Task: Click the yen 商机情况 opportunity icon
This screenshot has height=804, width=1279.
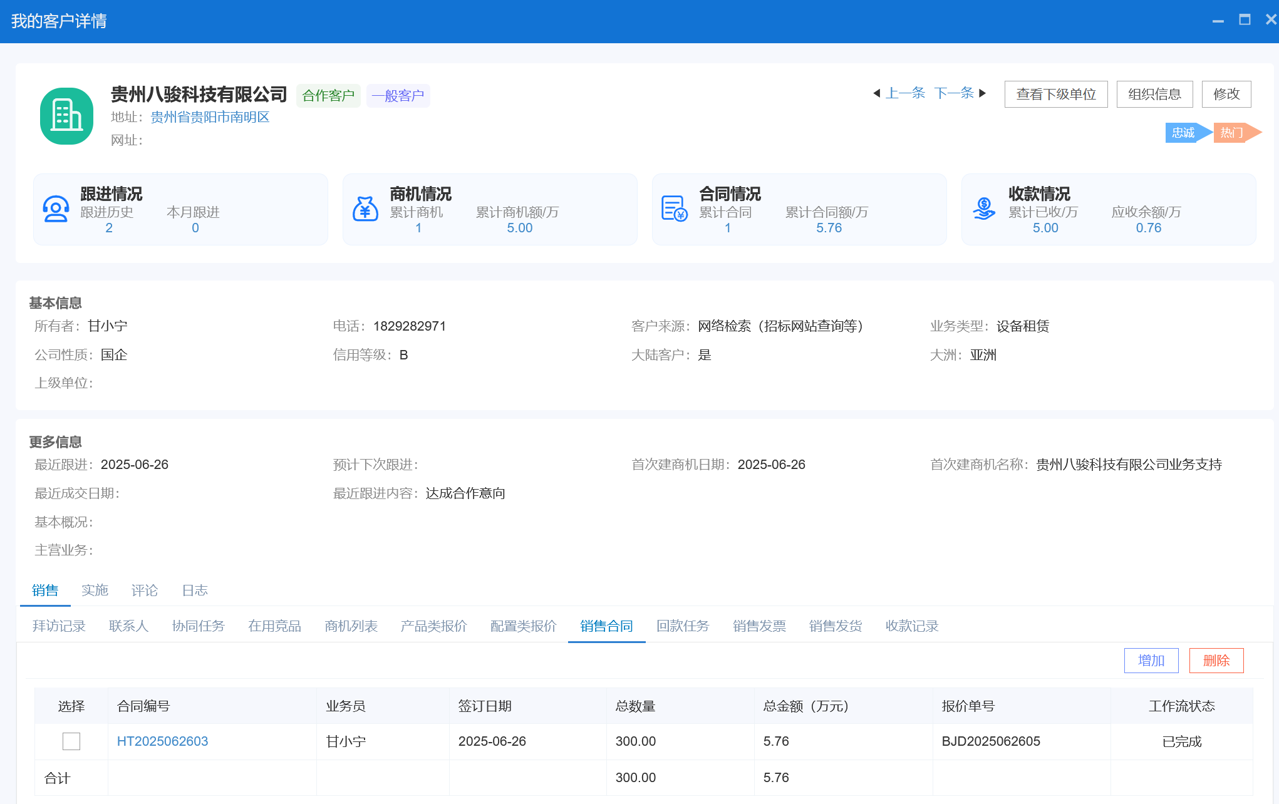Action: [365, 209]
